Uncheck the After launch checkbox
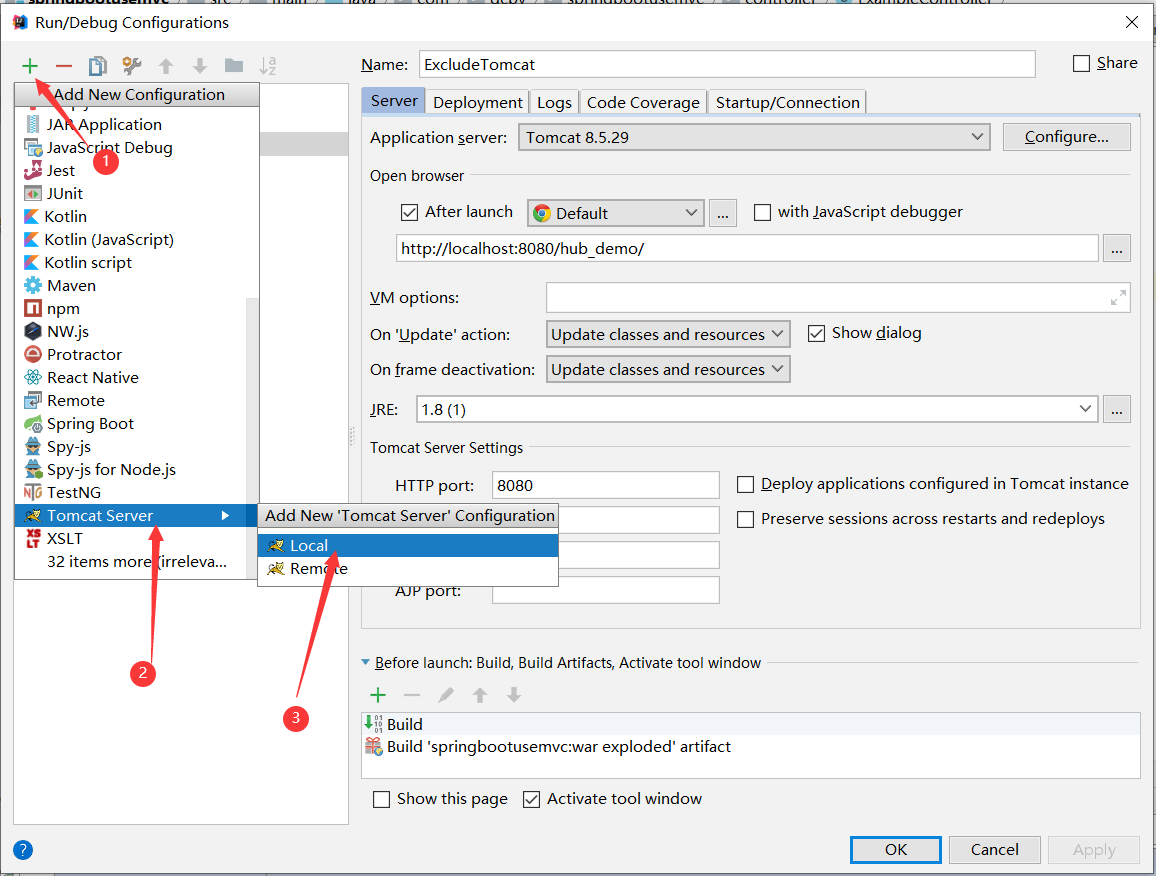The width and height of the screenshot is (1156, 876). point(409,212)
